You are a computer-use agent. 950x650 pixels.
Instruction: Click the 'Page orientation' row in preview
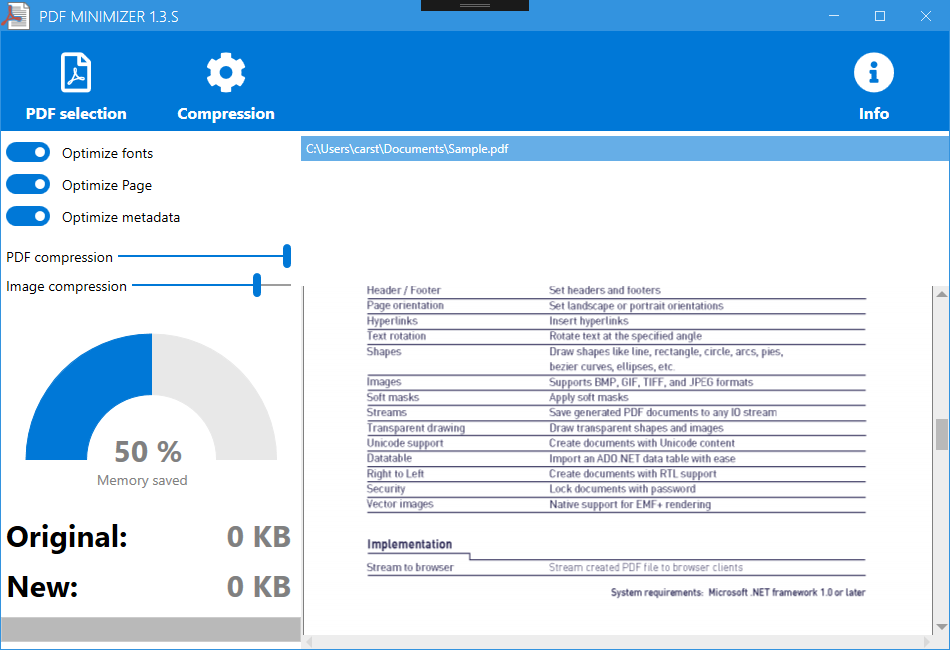pyautogui.click(x=616, y=305)
